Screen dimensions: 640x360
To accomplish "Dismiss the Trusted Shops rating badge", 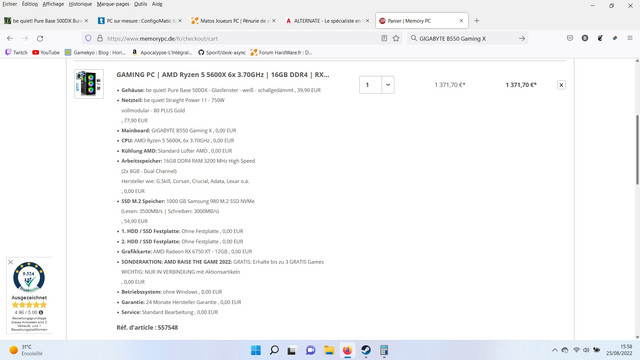I will tap(11, 262).
